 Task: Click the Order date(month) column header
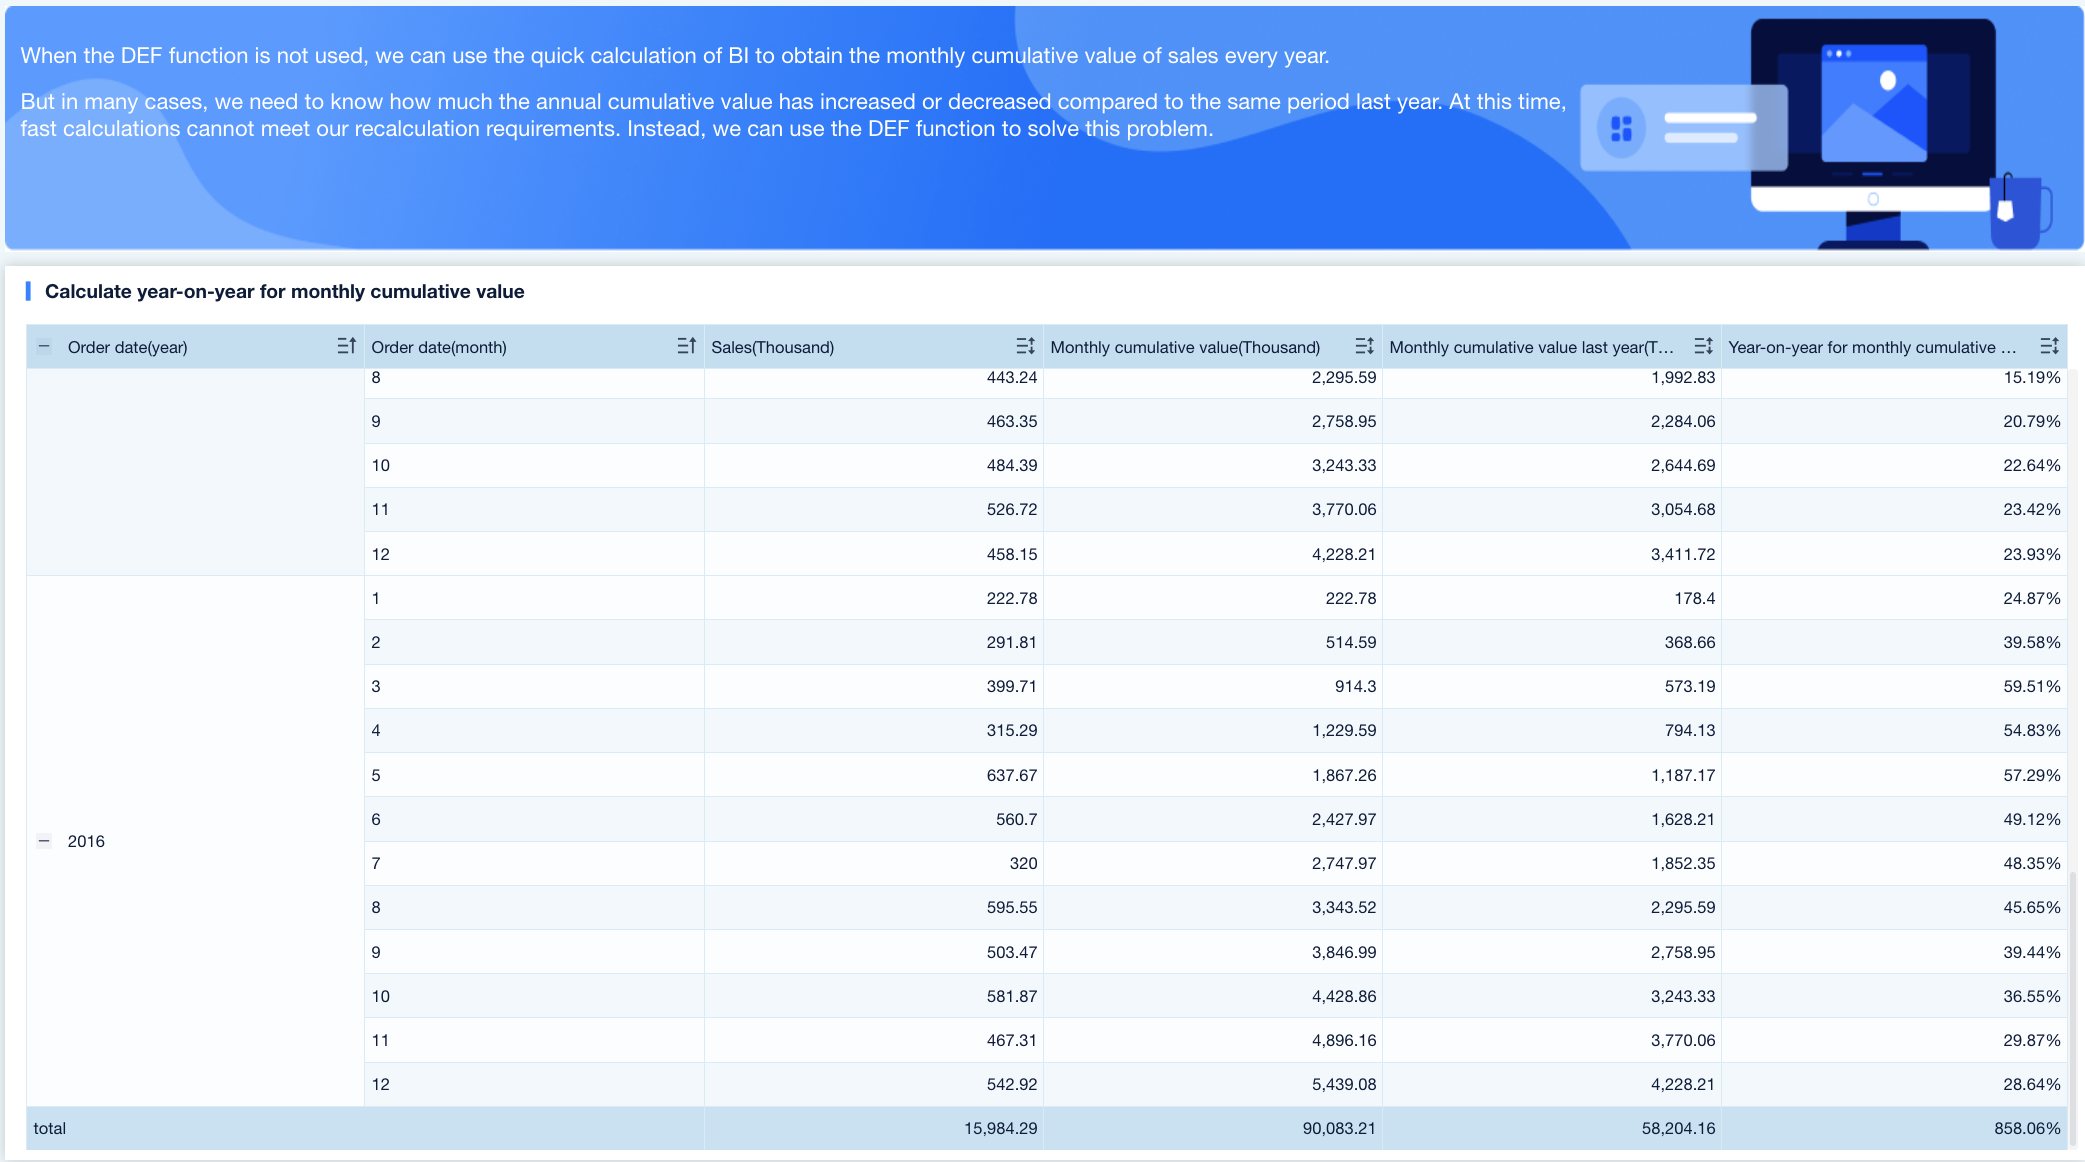click(x=439, y=347)
